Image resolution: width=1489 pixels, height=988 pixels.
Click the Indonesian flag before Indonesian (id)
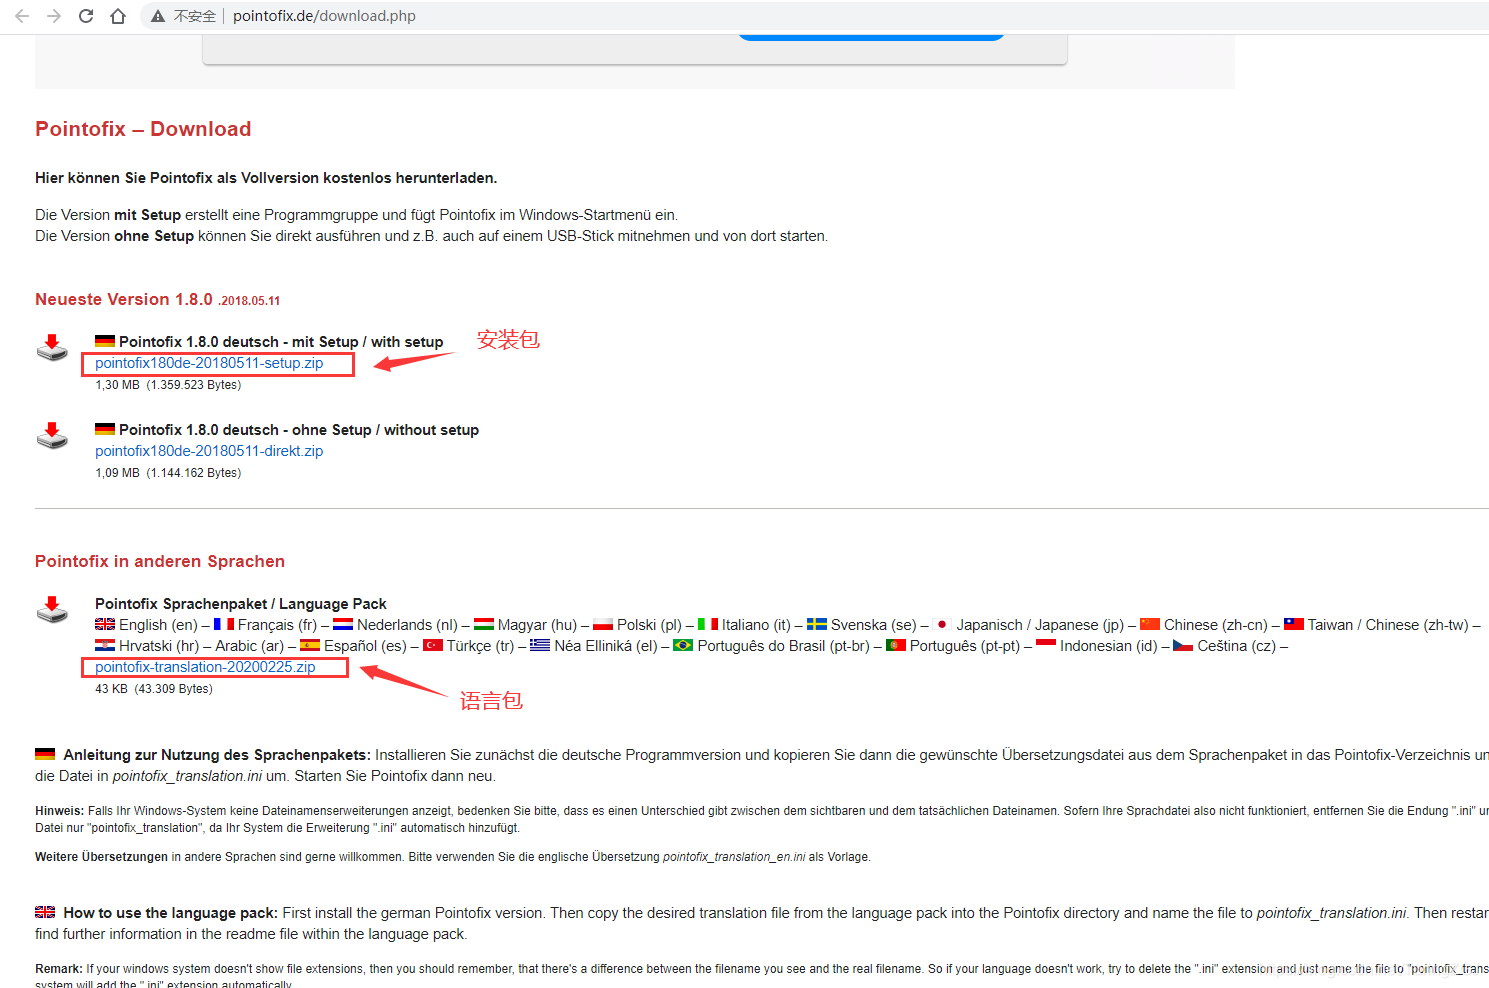click(x=1046, y=645)
